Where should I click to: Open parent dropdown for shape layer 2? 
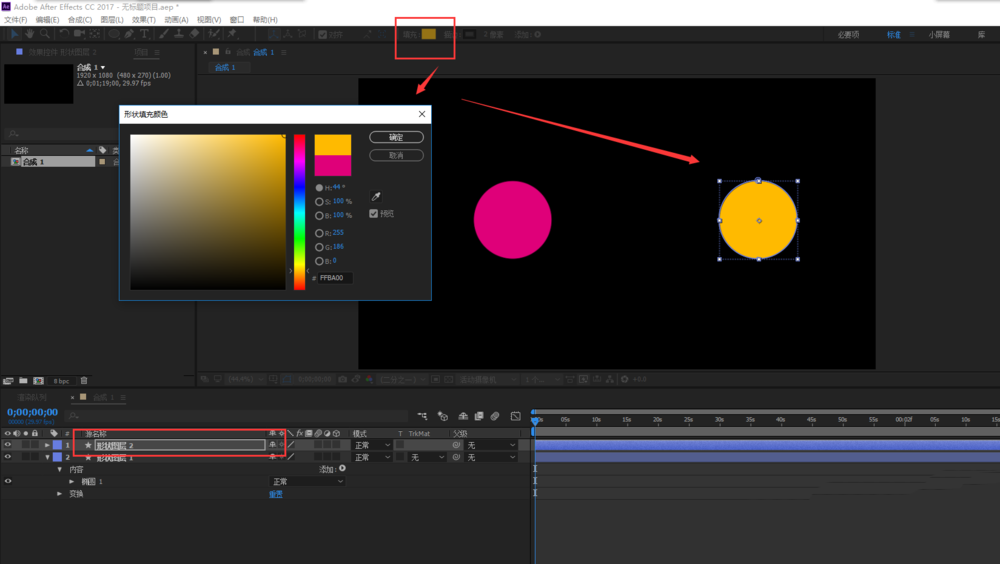(490, 445)
